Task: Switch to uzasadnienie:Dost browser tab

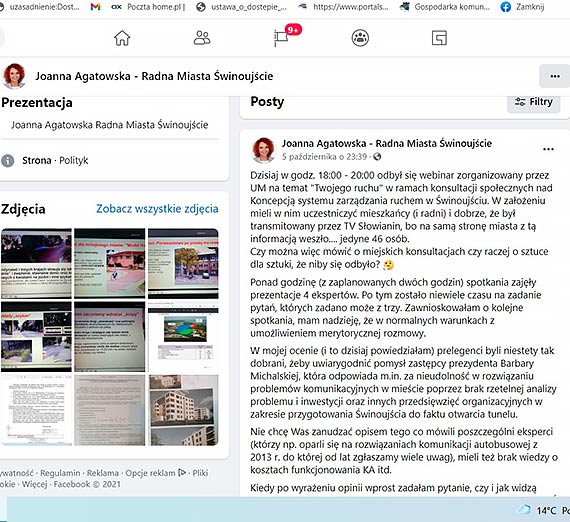Action: [x=40, y=7]
